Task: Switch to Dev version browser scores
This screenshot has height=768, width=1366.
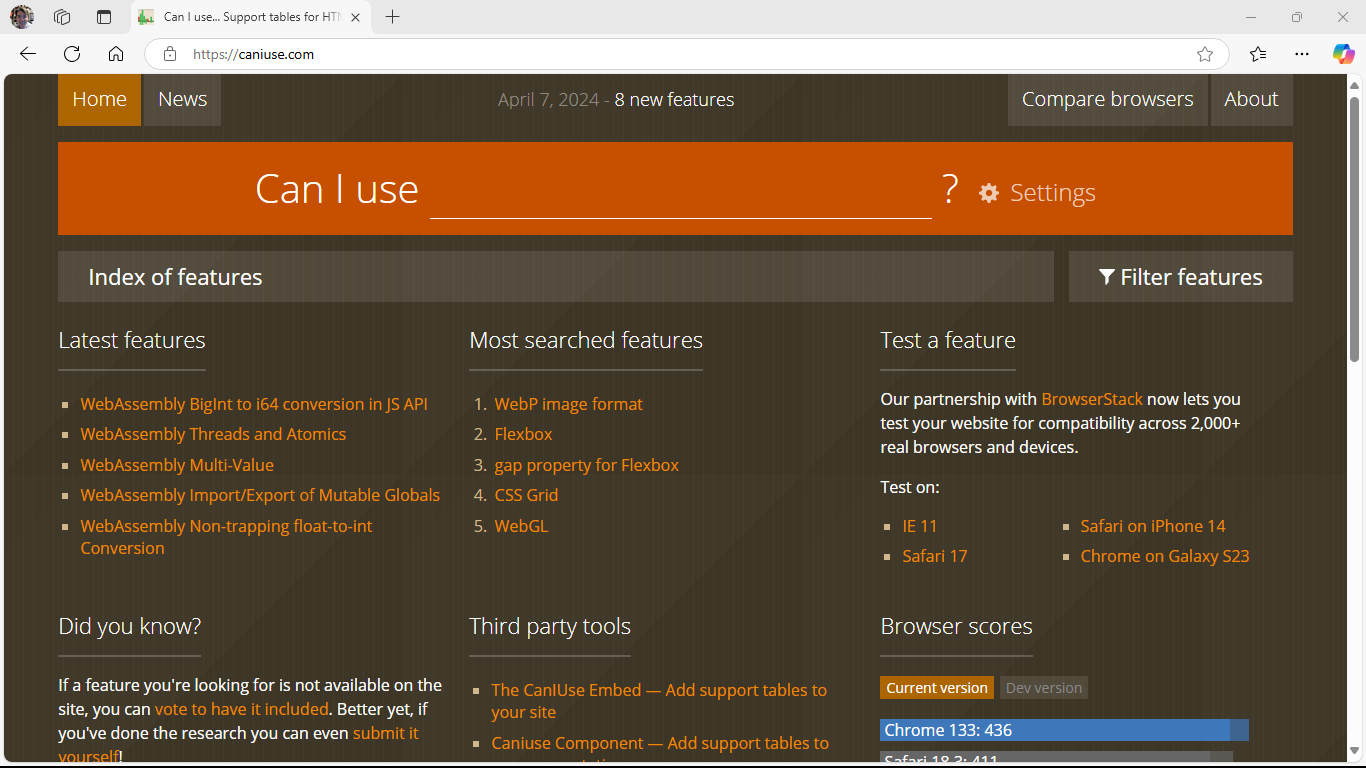Action: (1043, 688)
